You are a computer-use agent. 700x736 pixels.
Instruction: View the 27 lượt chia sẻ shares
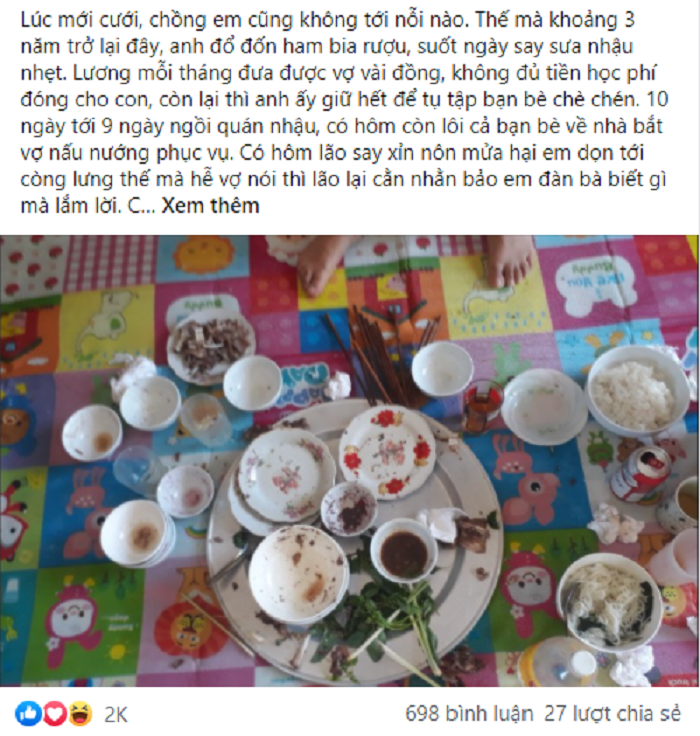coord(612,713)
